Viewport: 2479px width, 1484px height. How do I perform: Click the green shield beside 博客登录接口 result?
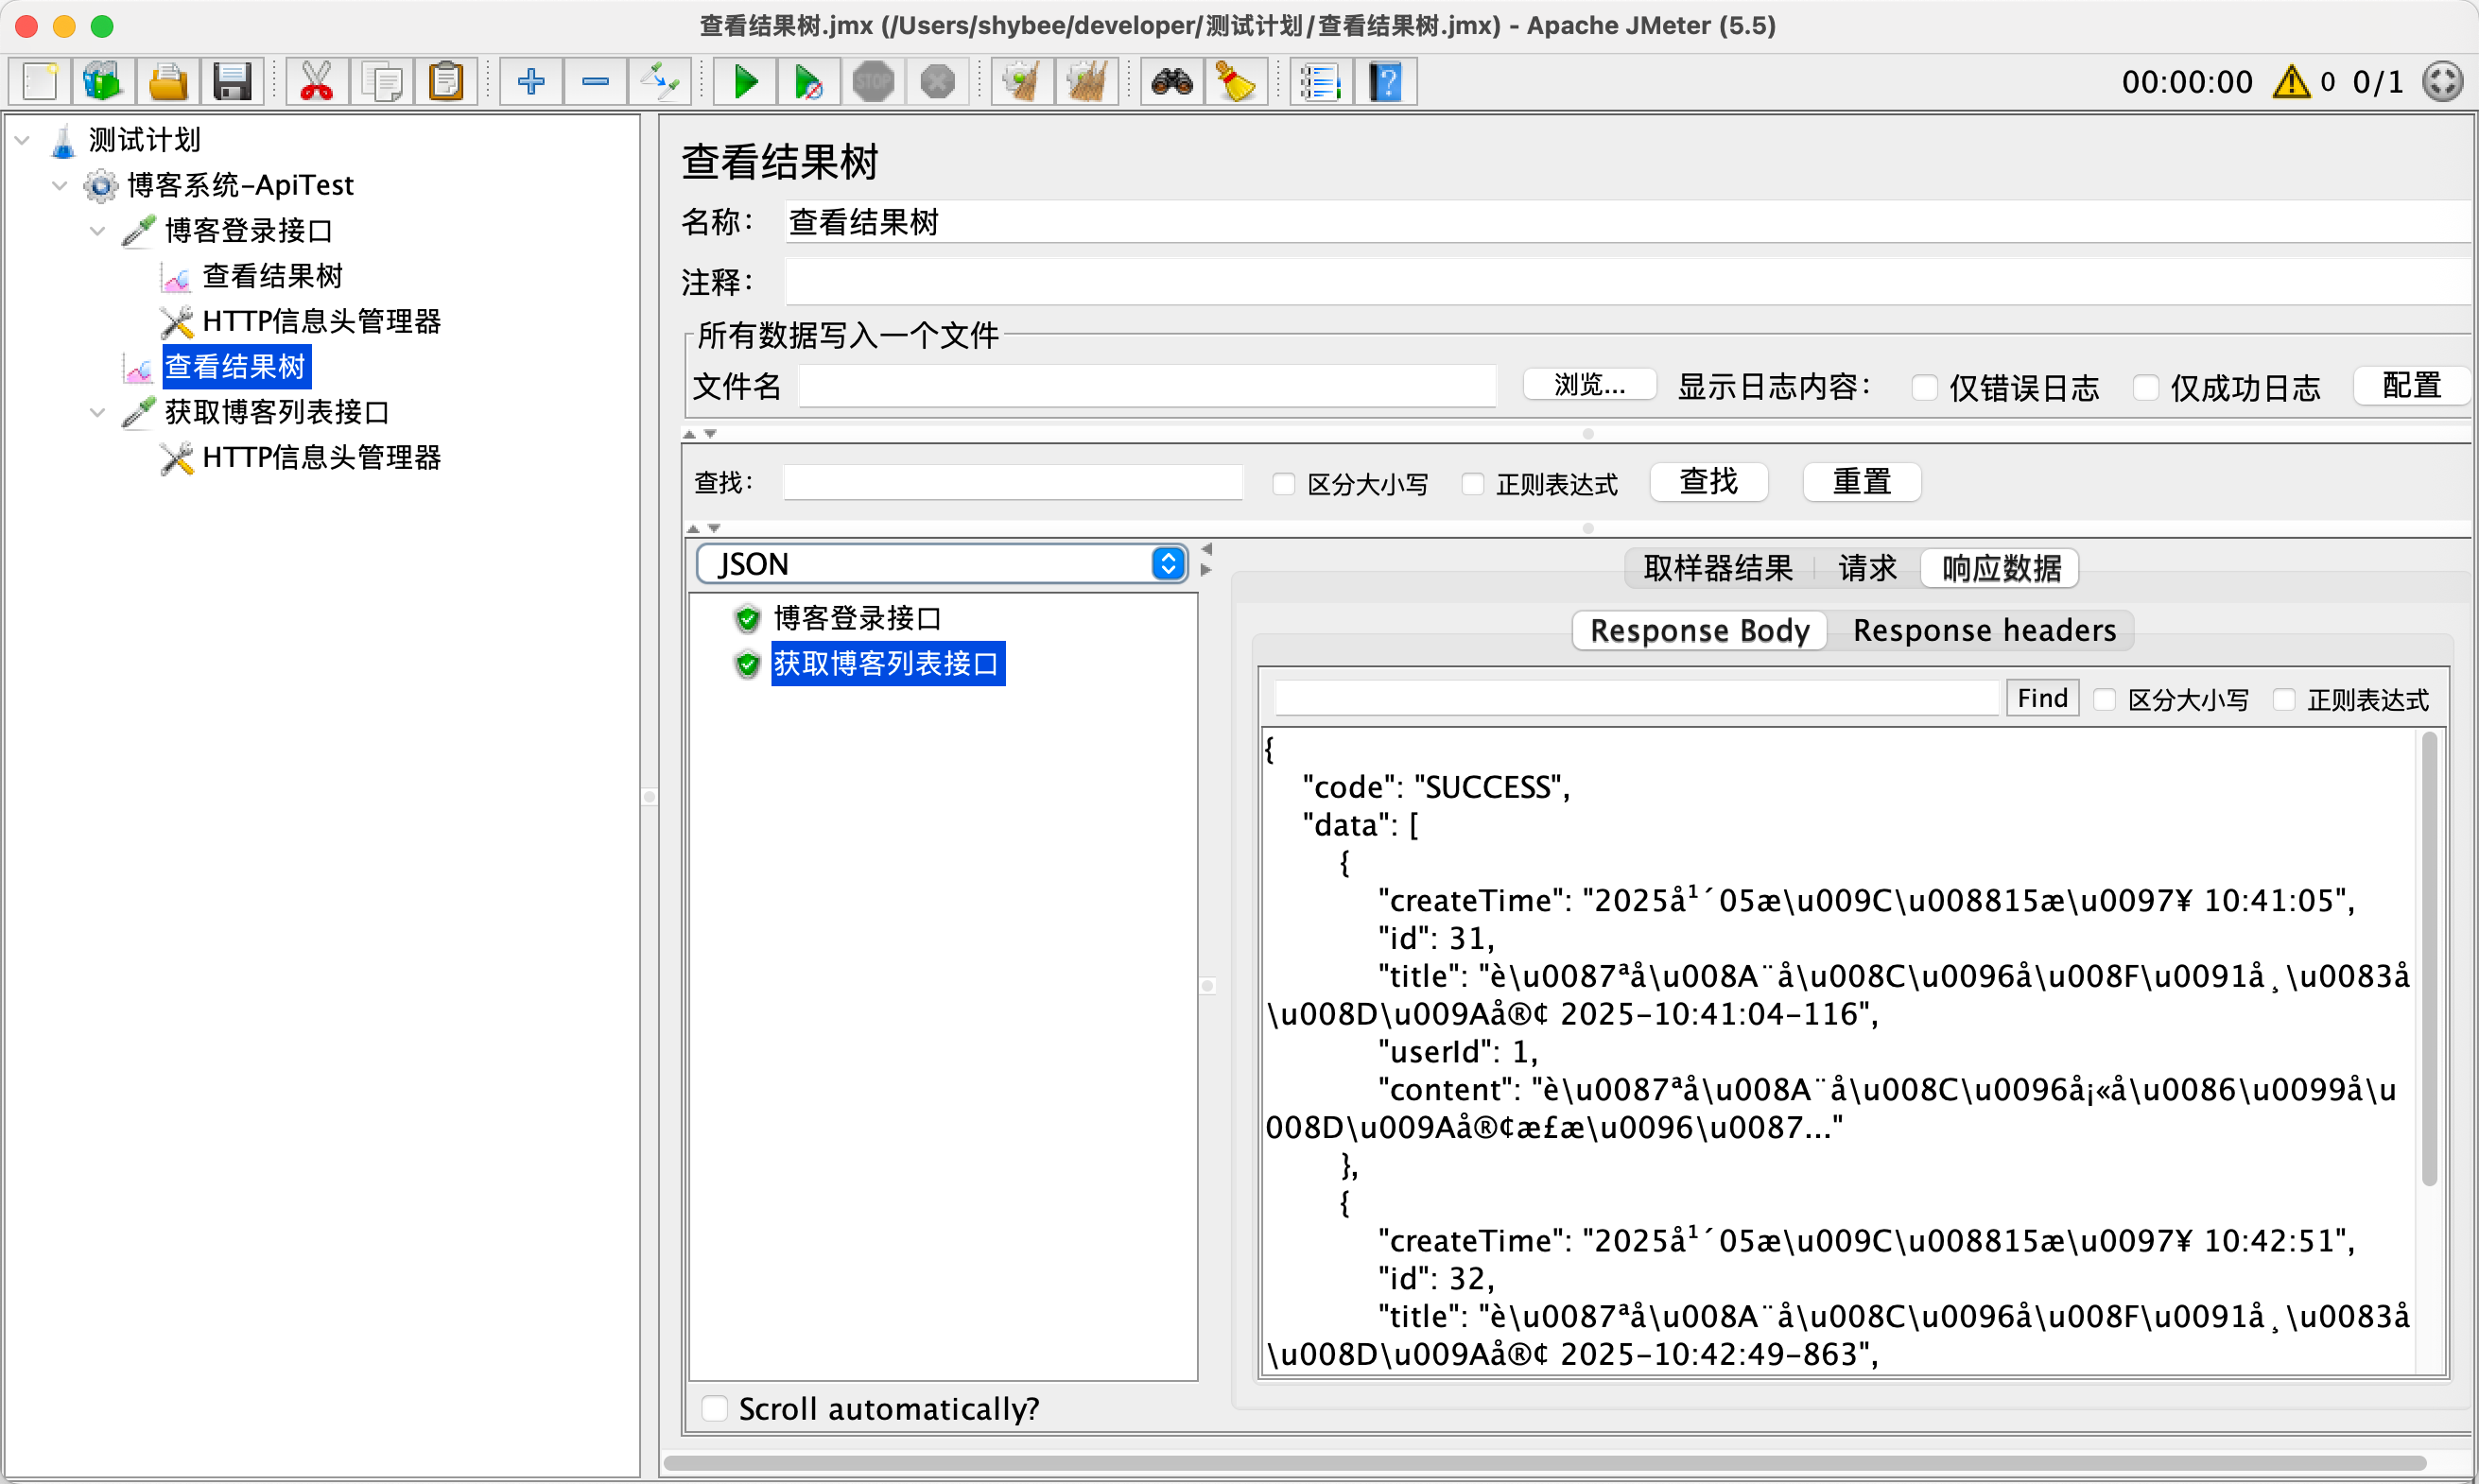pyautogui.click(x=747, y=619)
